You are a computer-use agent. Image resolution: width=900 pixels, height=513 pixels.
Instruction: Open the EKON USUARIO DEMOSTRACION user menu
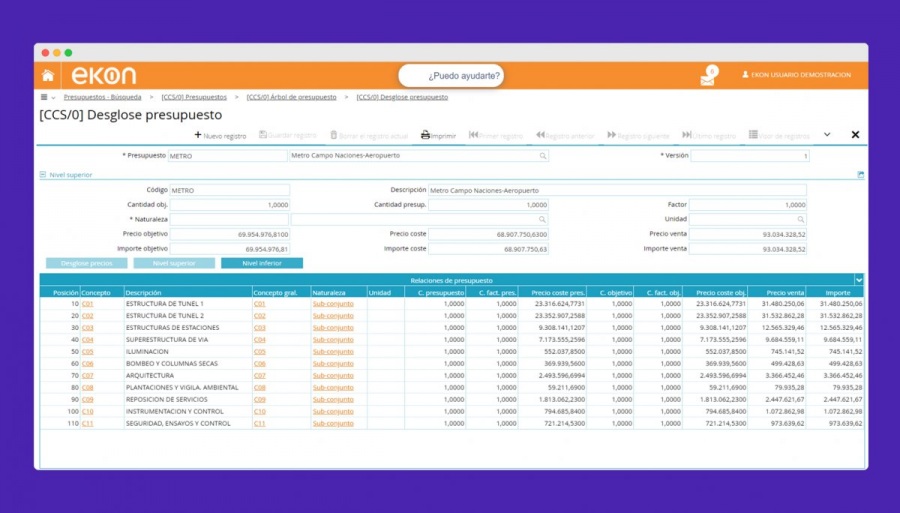point(796,75)
